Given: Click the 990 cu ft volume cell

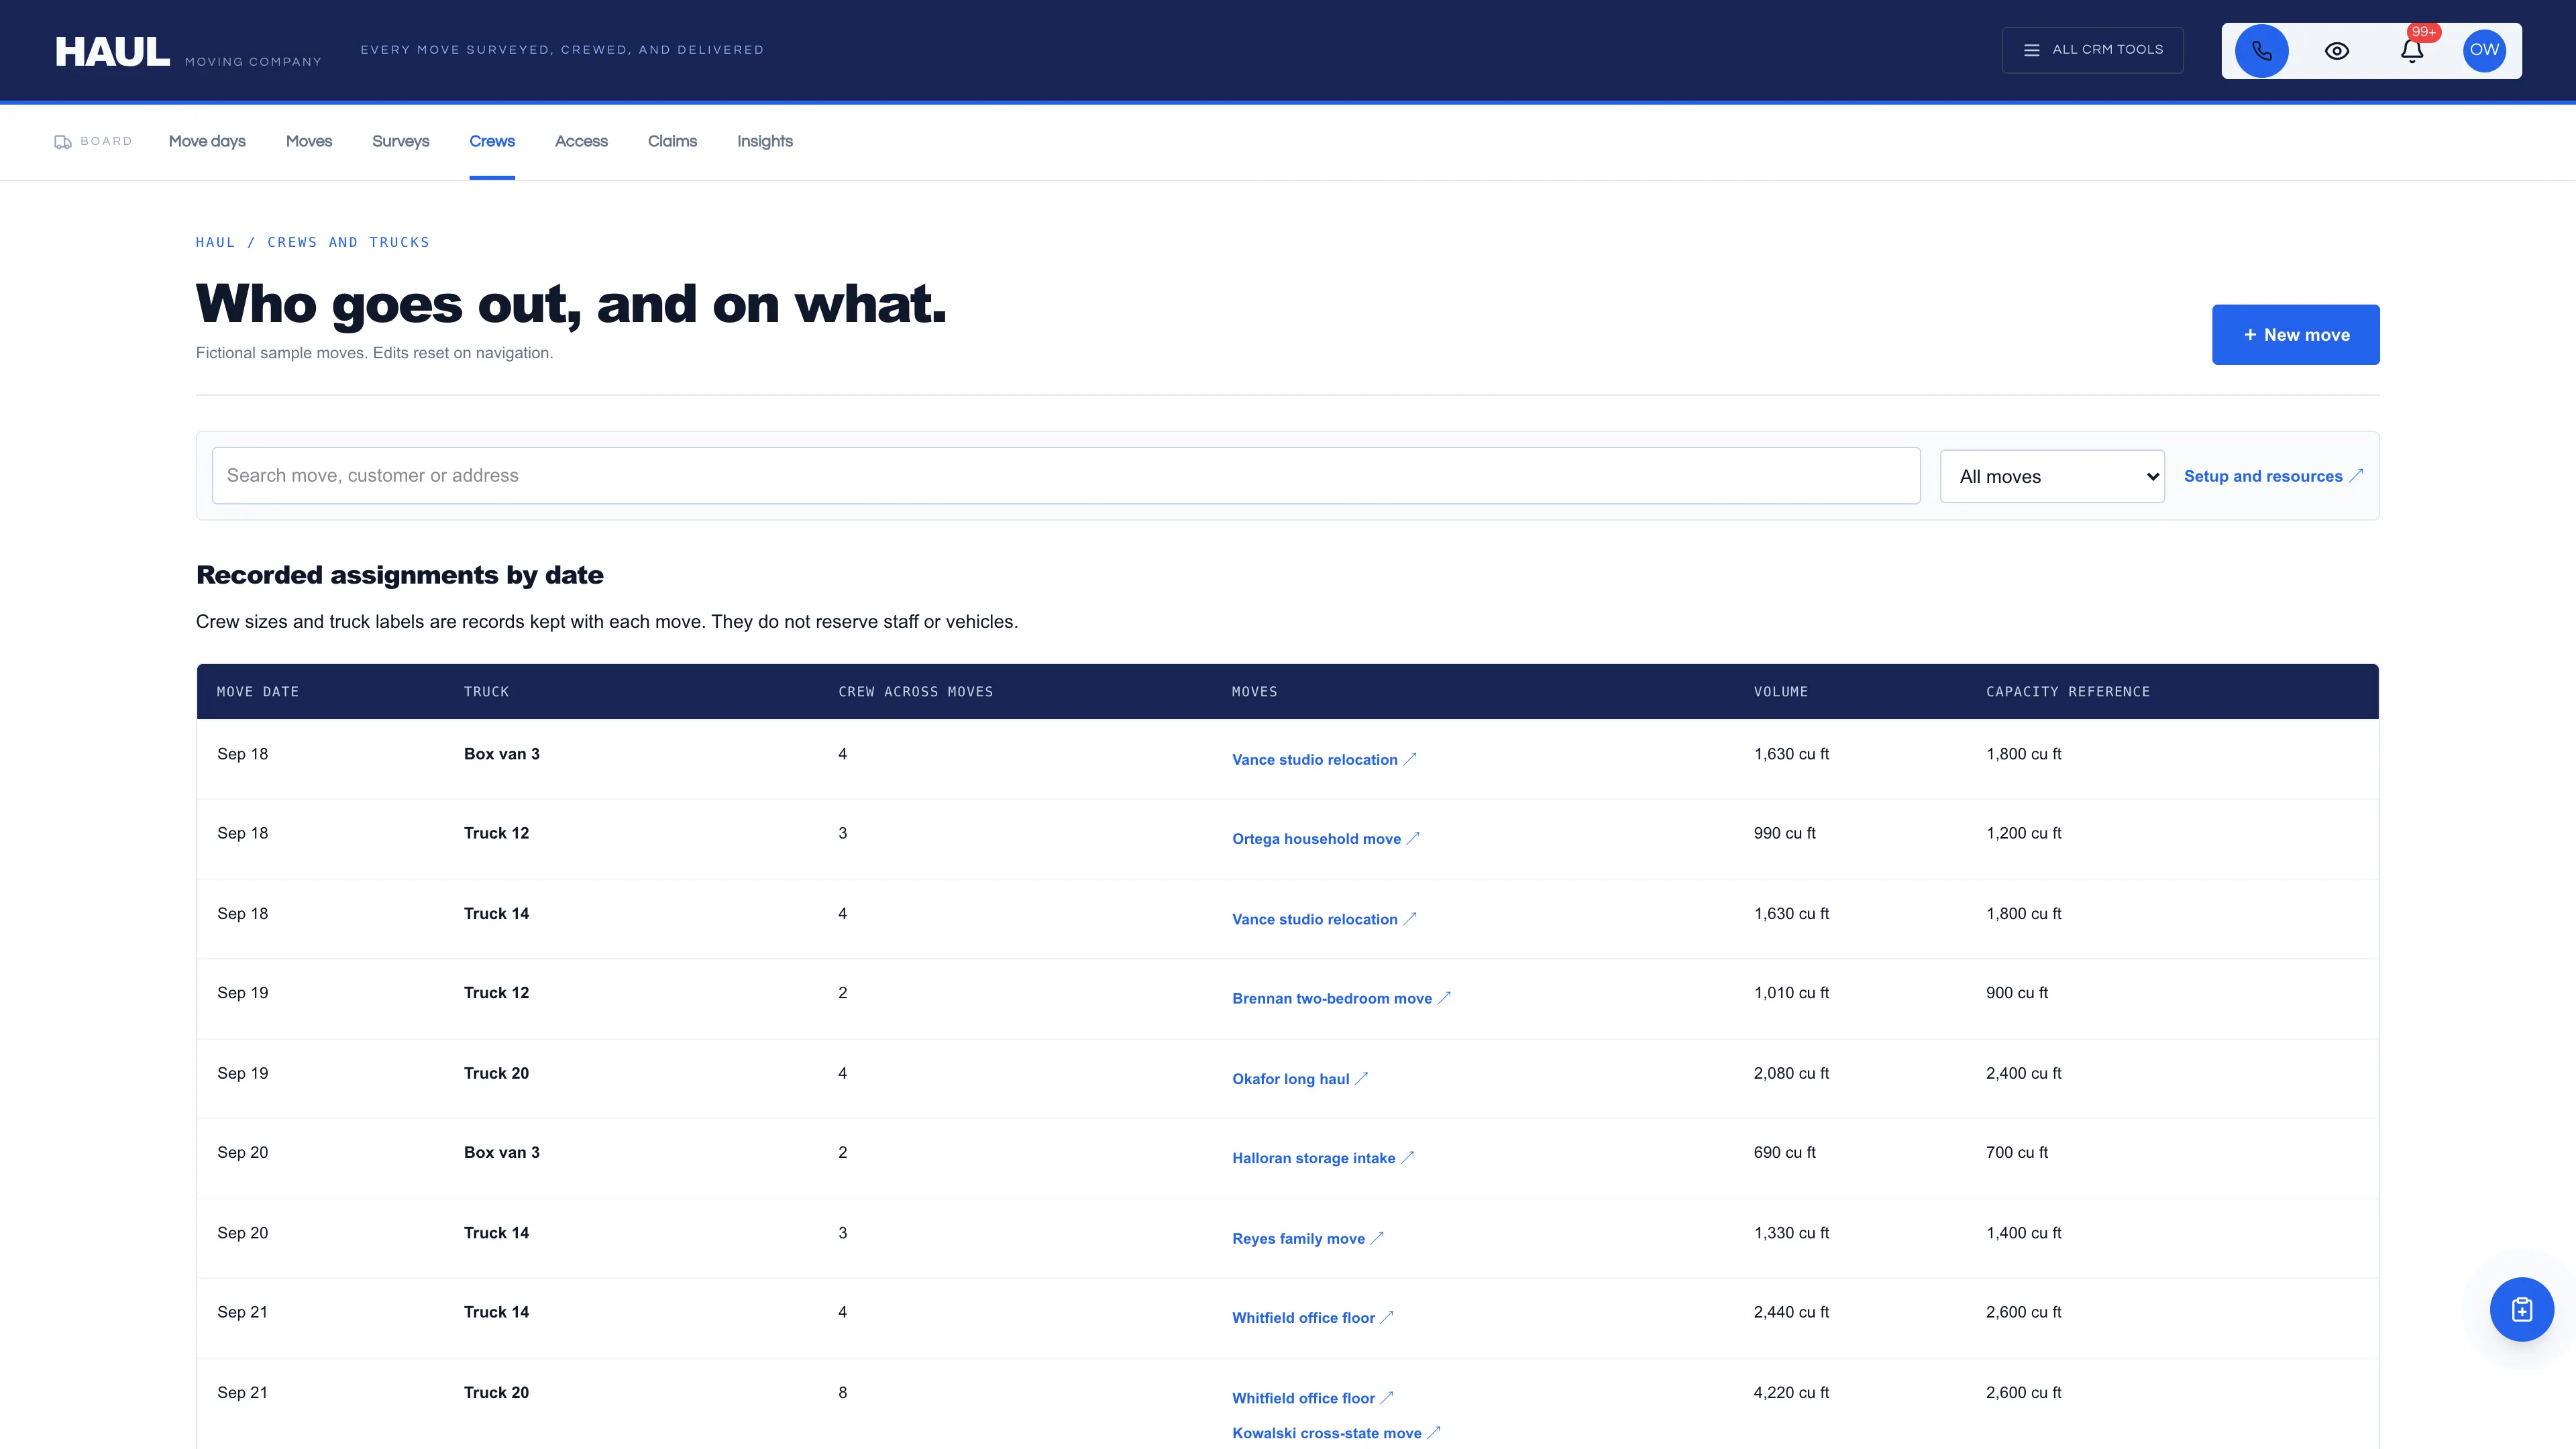Looking at the screenshot, I should 1784,833.
